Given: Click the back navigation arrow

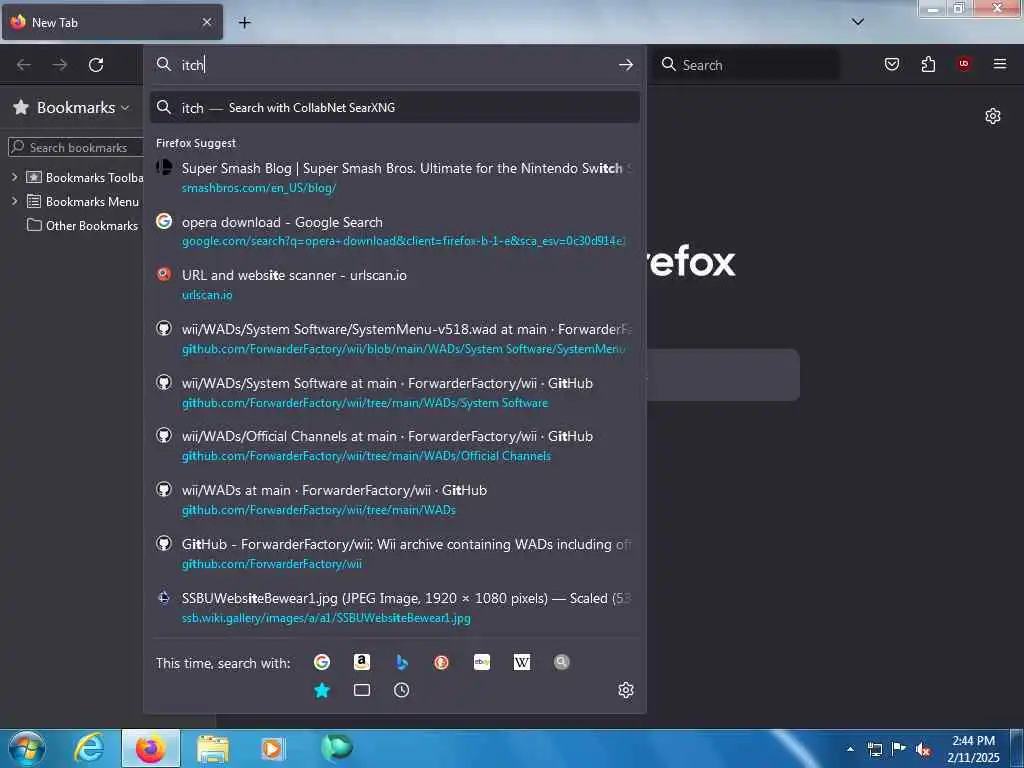Looking at the screenshot, I should 24,65.
